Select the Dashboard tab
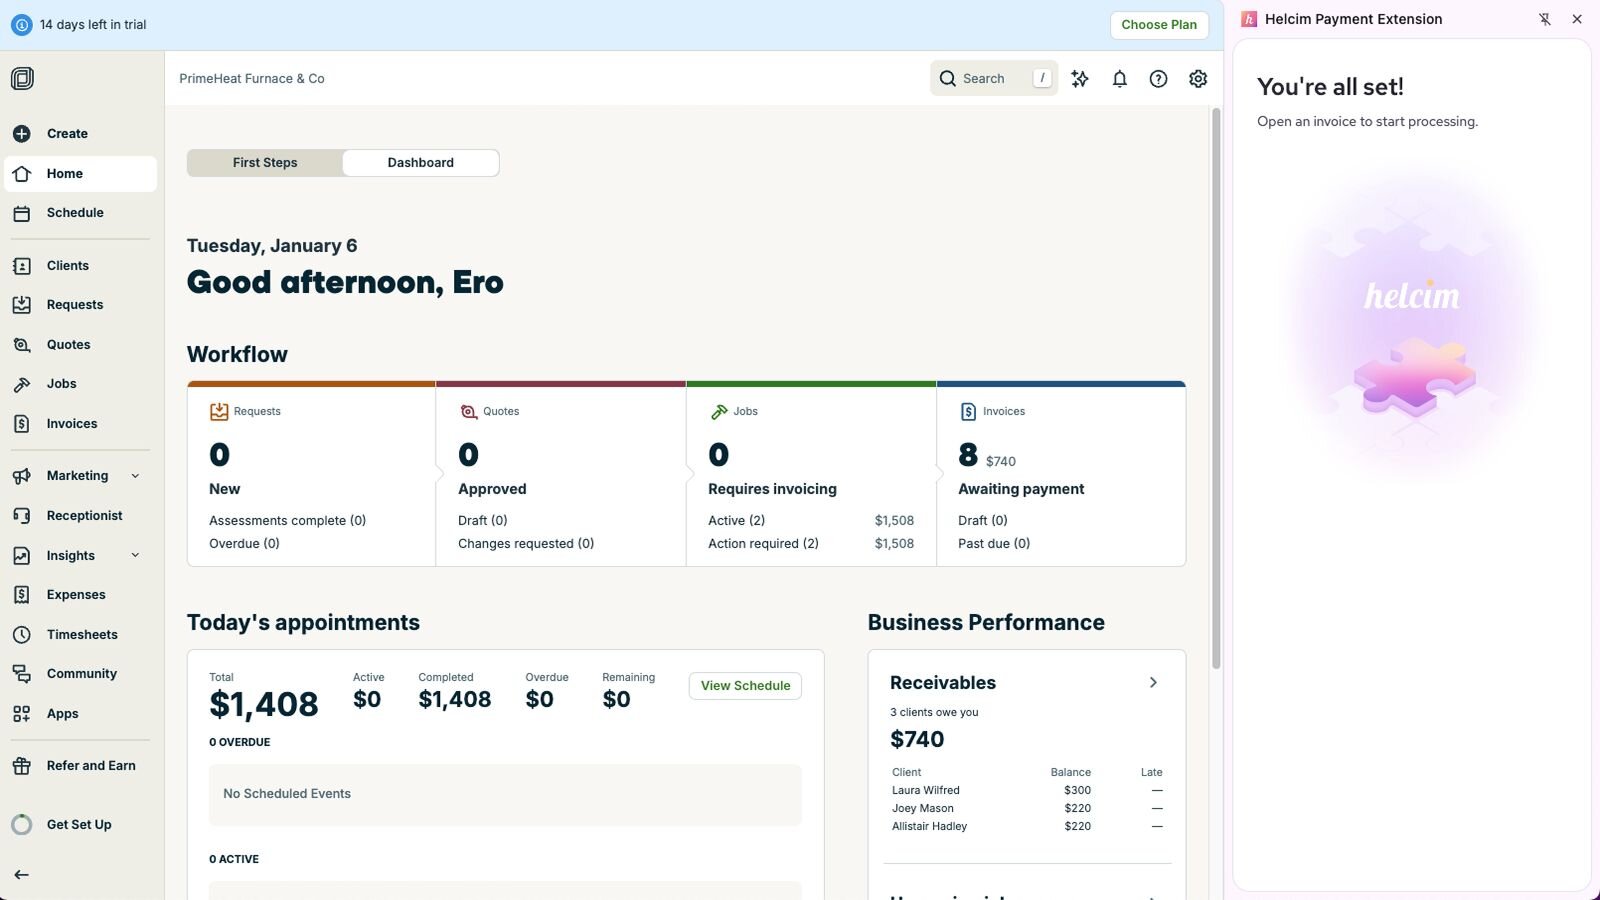 tap(420, 163)
